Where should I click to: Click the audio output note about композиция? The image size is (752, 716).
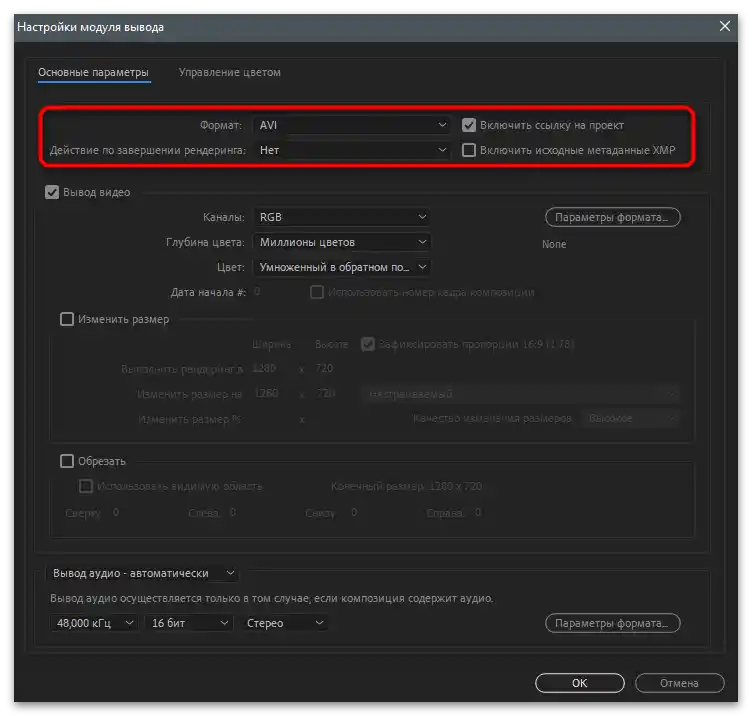tap(271, 598)
